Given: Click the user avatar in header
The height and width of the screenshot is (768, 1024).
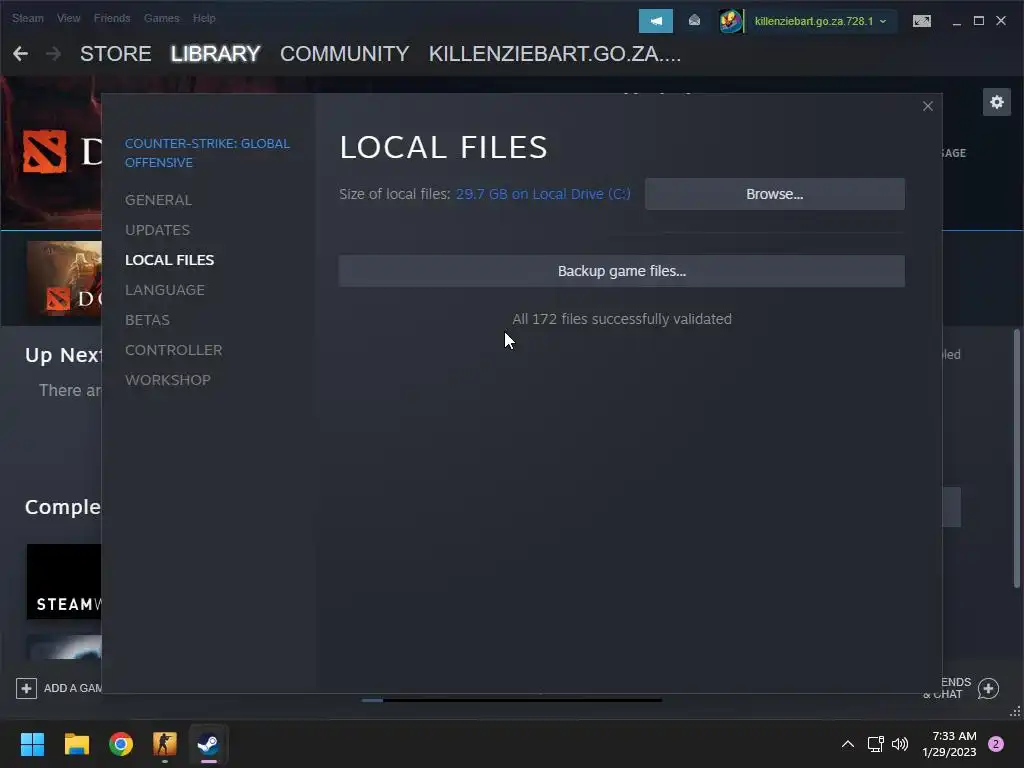Looking at the screenshot, I should [x=730, y=21].
